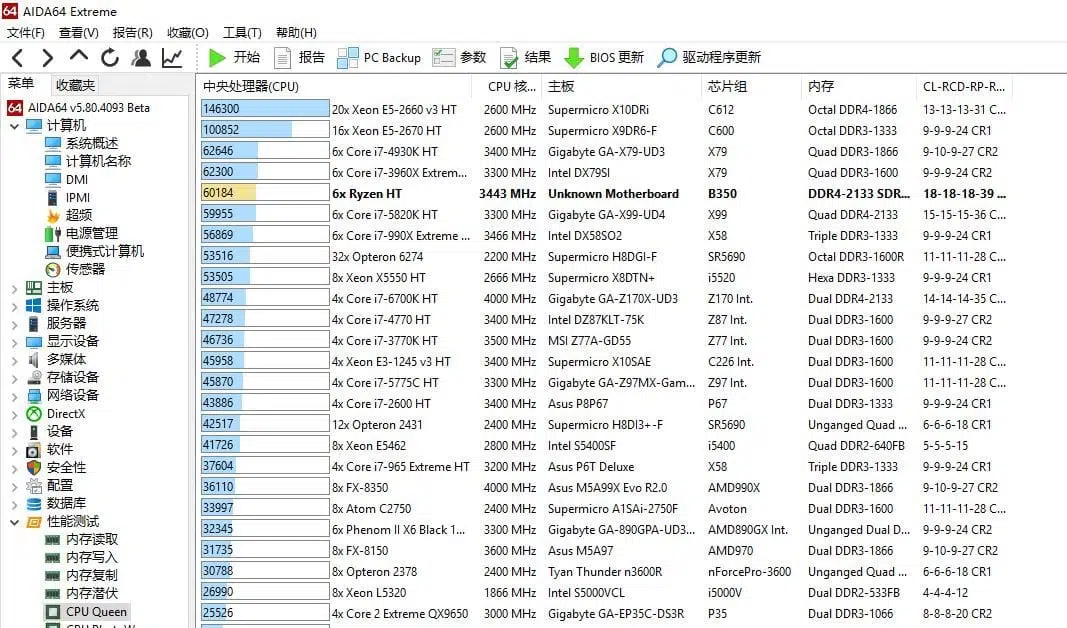Viewport: 1067px width, 628px height.
Task: Expand the 显示设备 tree node
Action: [x=14, y=342]
